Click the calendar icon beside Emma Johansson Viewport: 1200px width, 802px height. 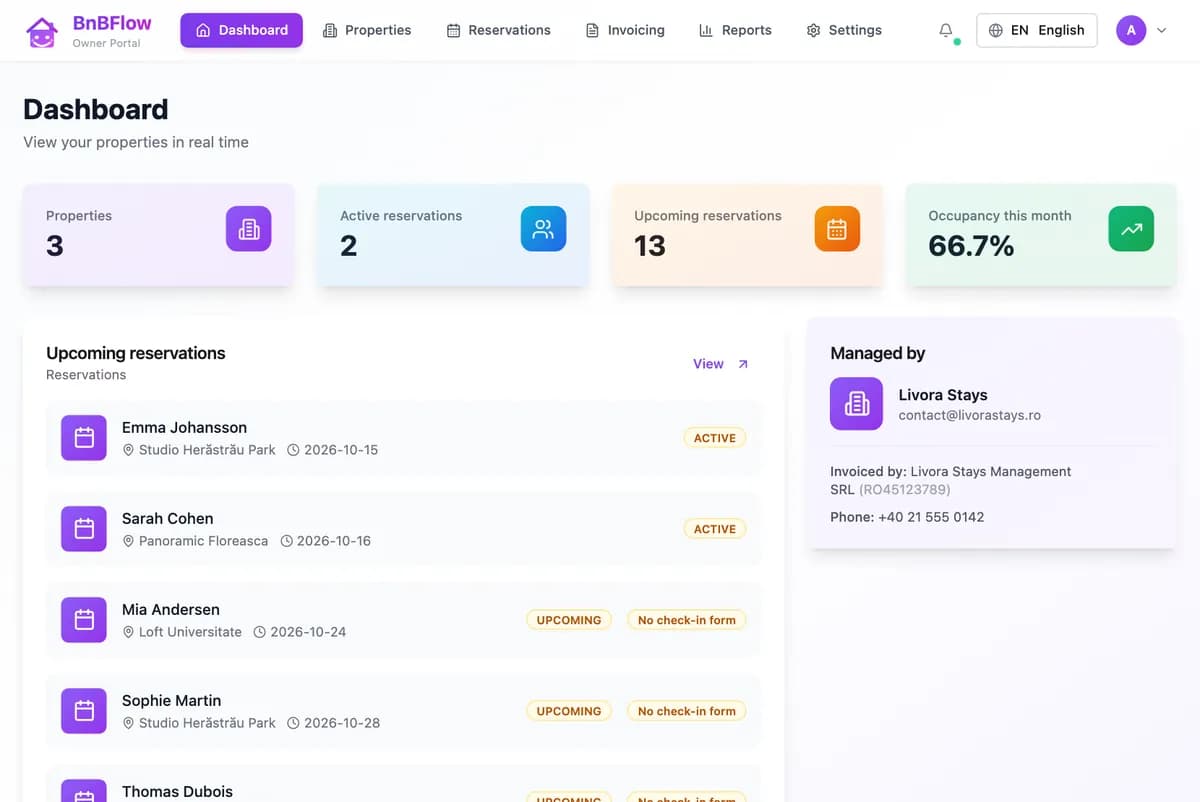pyautogui.click(x=84, y=438)
